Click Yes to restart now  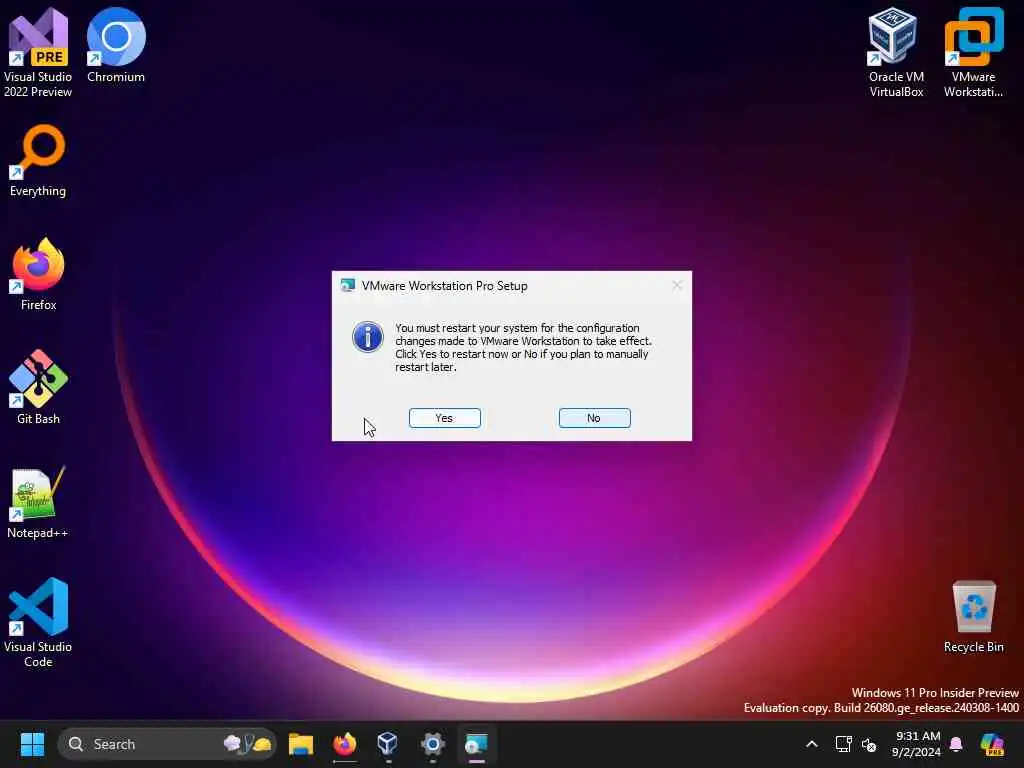pyautogui.click(x=445, y=418)
